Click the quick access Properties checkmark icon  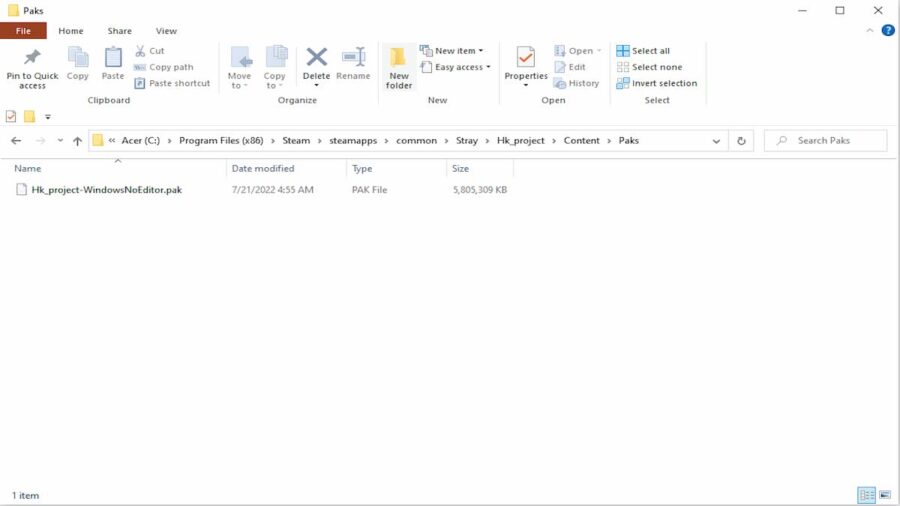coord(11,116)
